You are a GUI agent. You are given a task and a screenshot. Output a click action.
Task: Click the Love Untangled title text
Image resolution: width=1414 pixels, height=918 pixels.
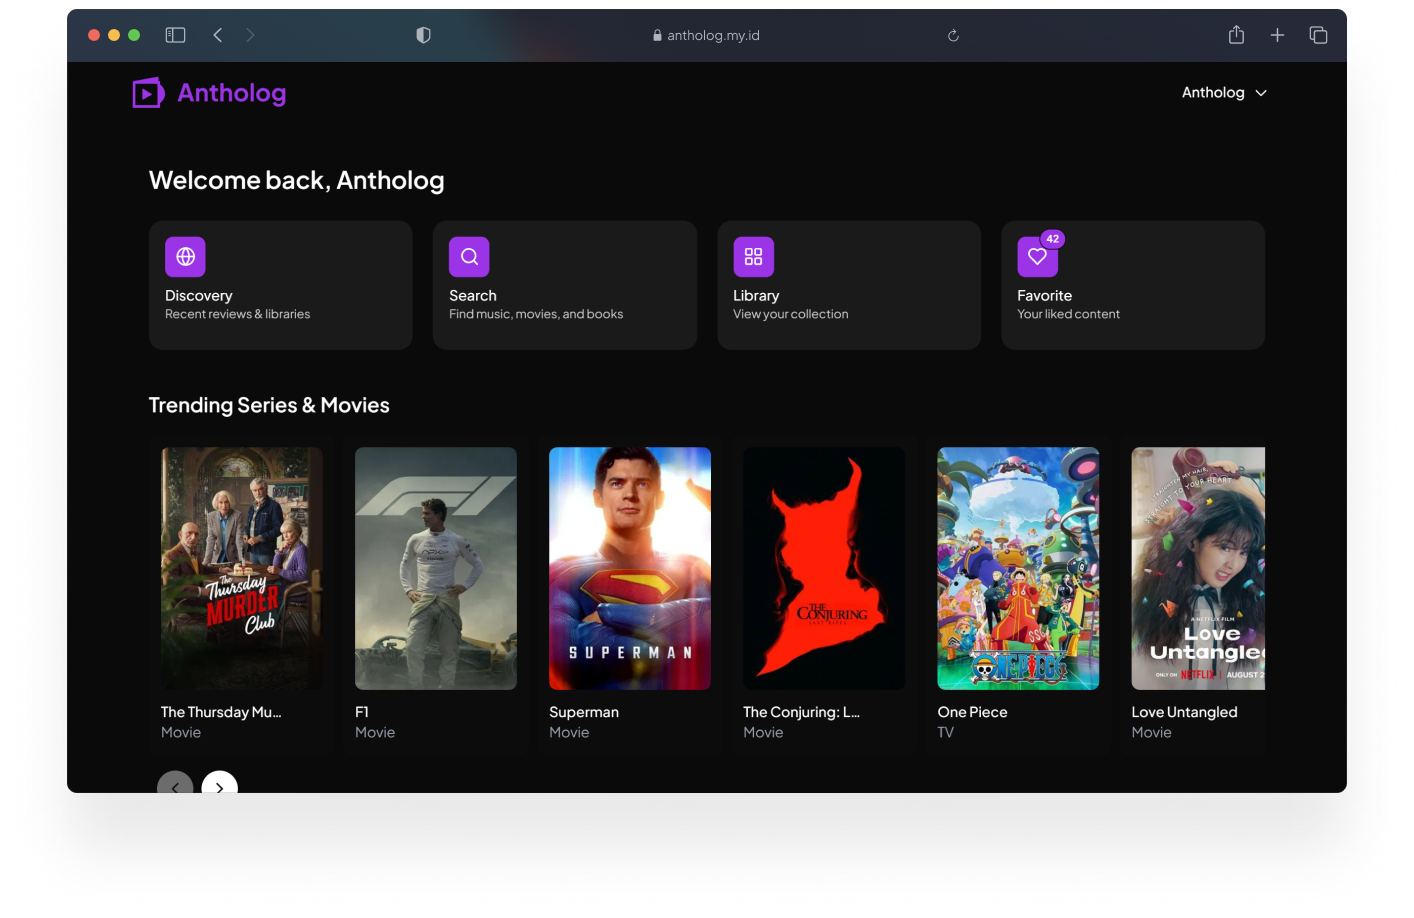[x=1184, y=712]
